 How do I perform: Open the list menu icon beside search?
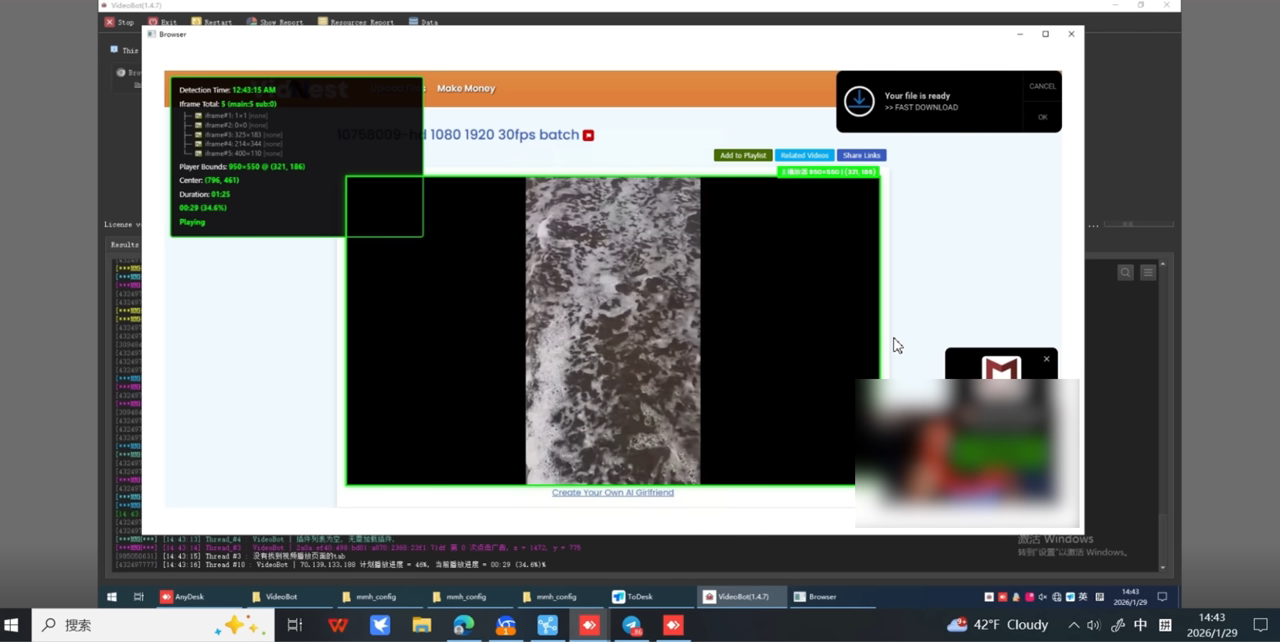point(1148,272)
